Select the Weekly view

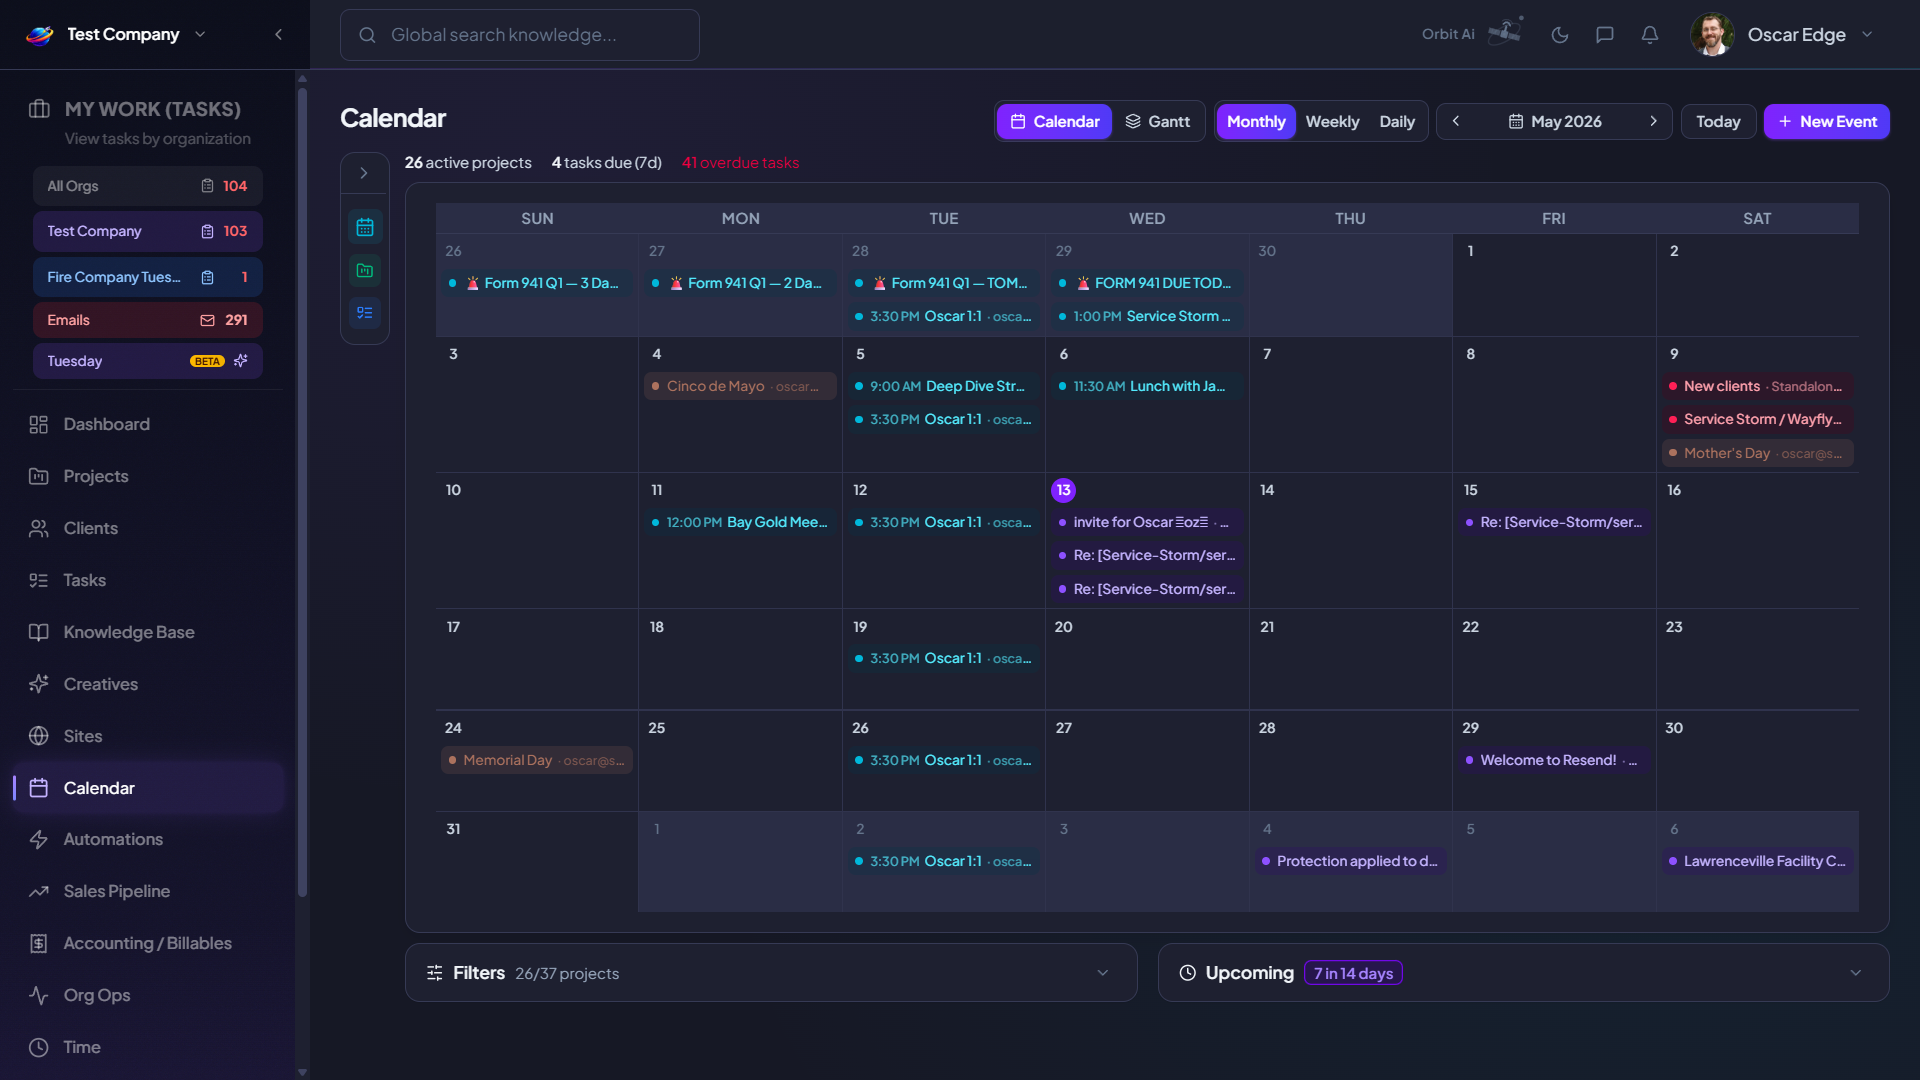tap(1332, 122)
